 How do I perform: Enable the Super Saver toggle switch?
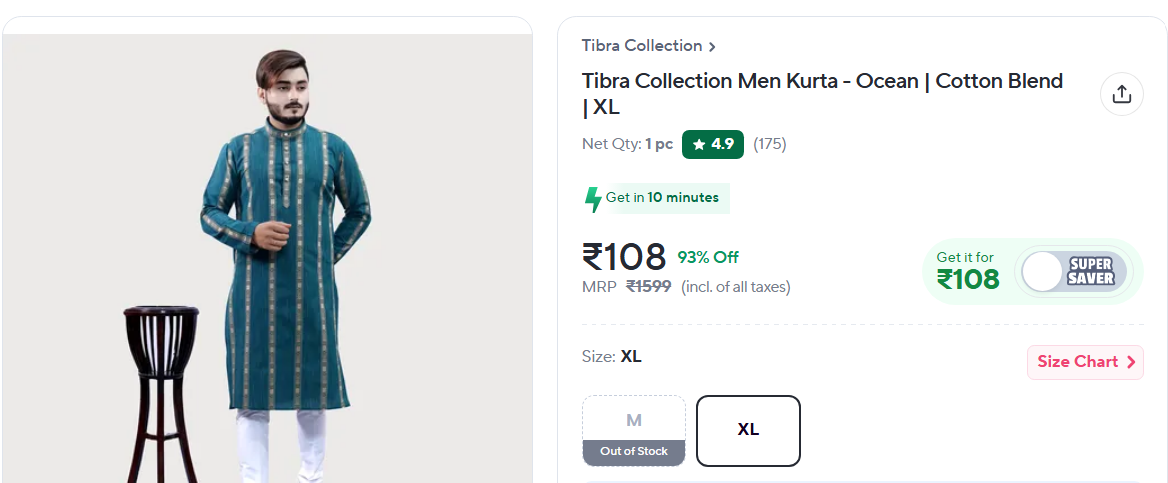point(1073,271)
